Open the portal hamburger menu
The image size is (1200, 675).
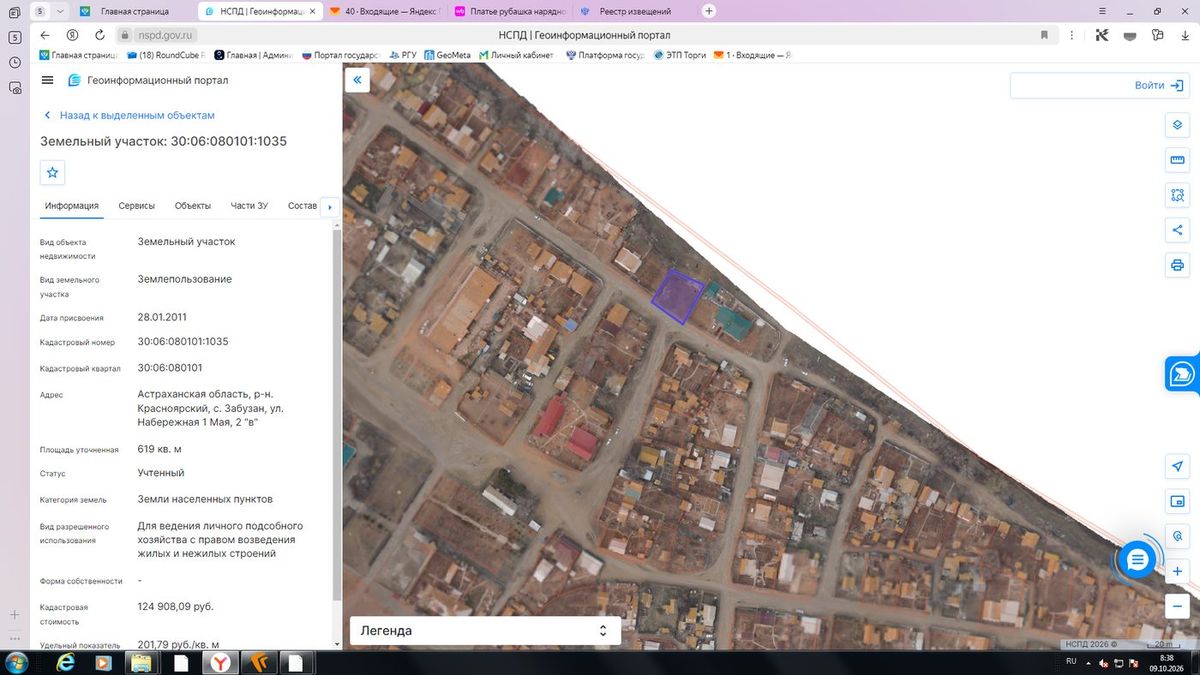[47, 80]
